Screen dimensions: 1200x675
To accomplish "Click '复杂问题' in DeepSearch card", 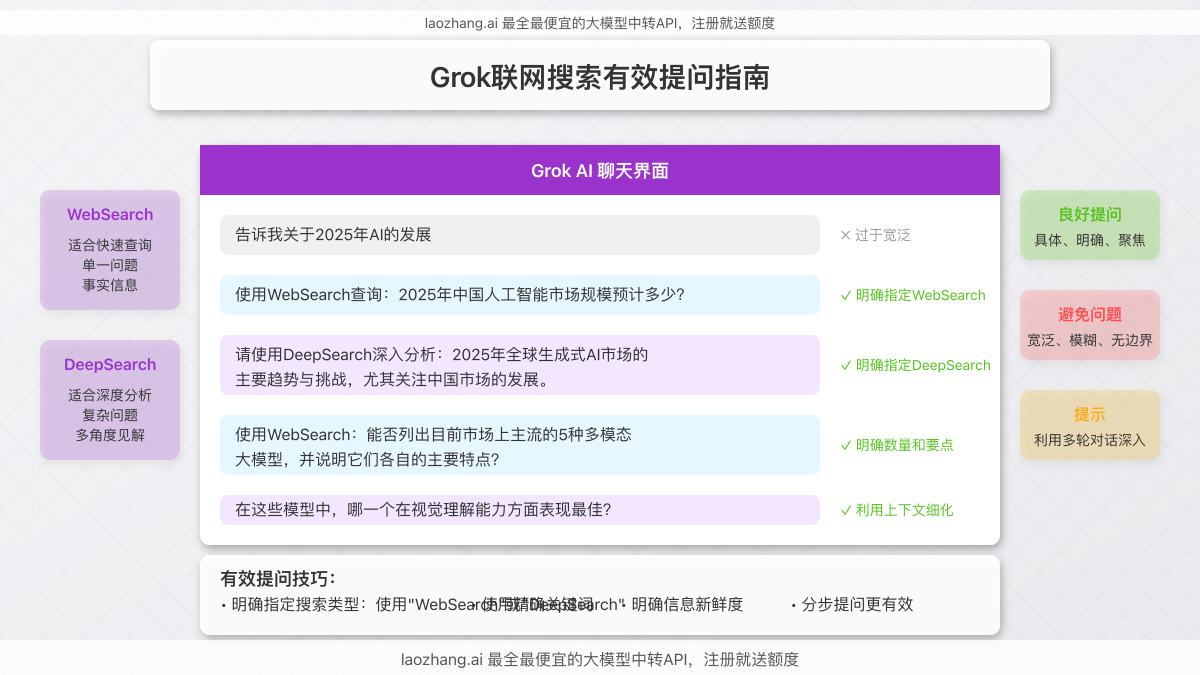I will (110, 415).
